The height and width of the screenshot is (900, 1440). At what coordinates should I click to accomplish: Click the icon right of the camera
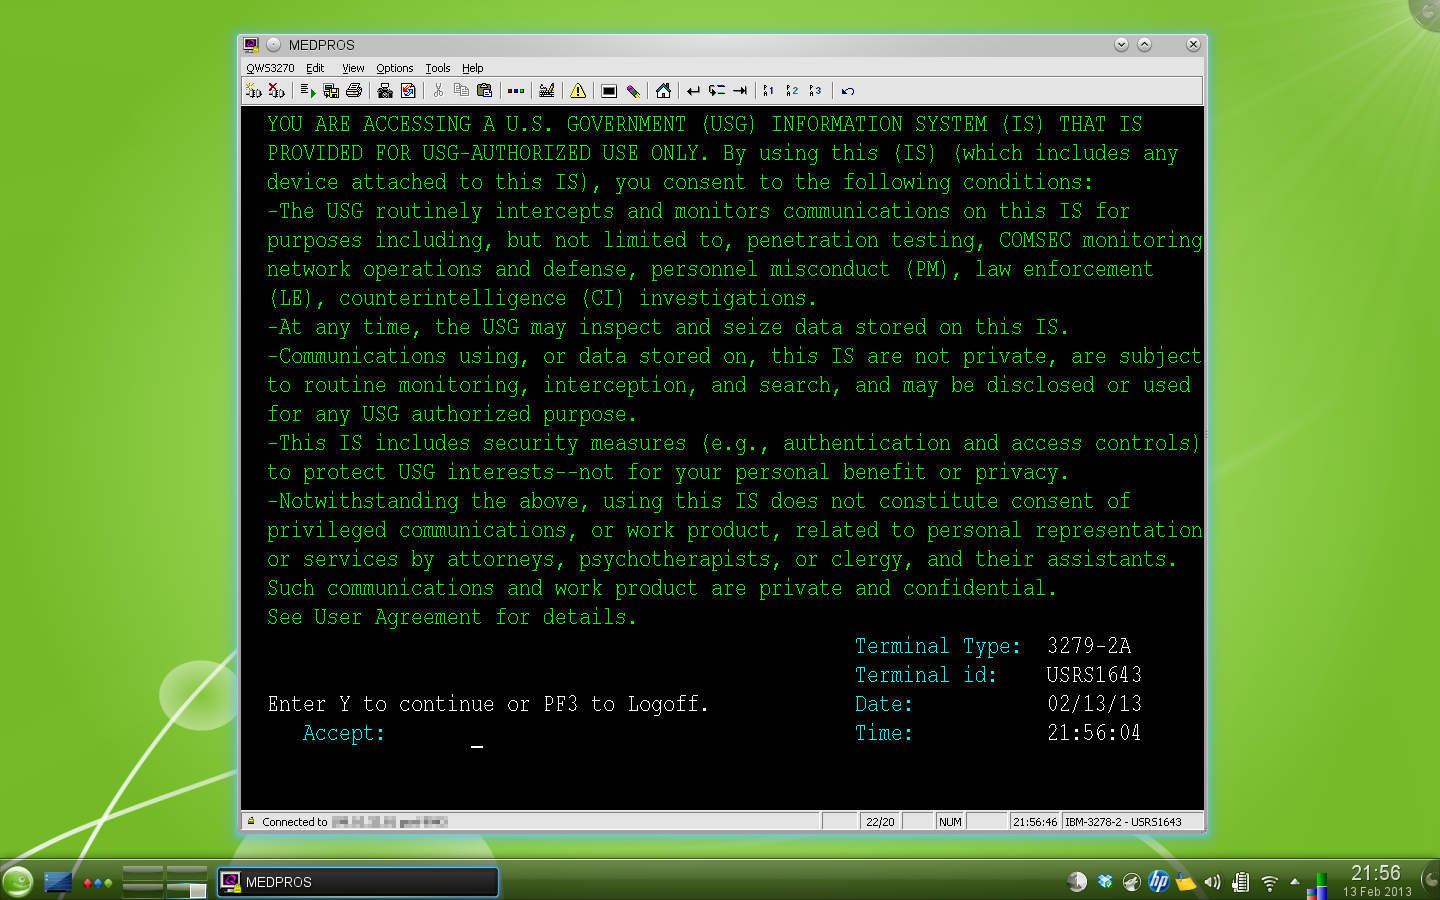[408, 91]
